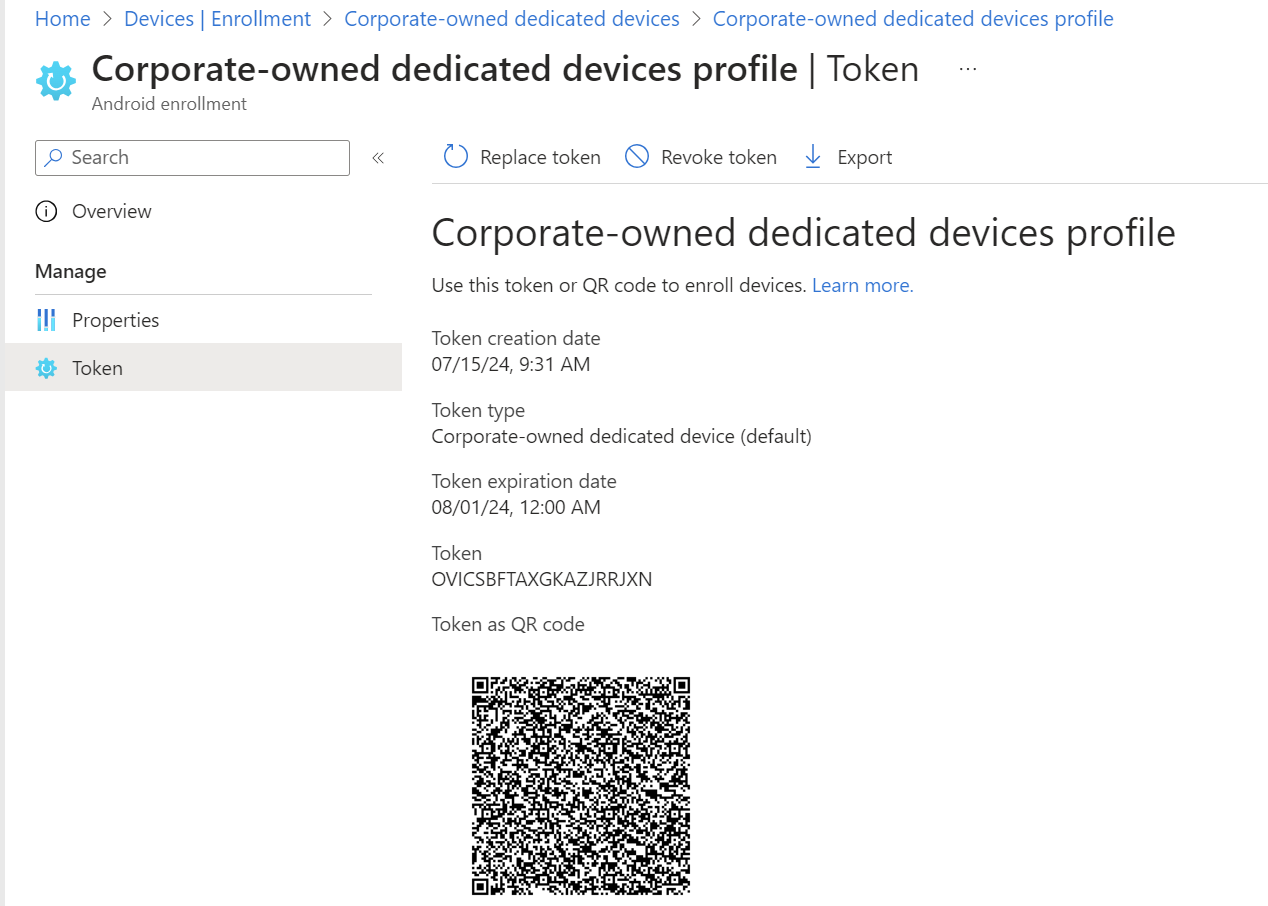This screenshot has height=906, width=1268.
Task: Click the Revoke token icon
Action: coord(637,156)
